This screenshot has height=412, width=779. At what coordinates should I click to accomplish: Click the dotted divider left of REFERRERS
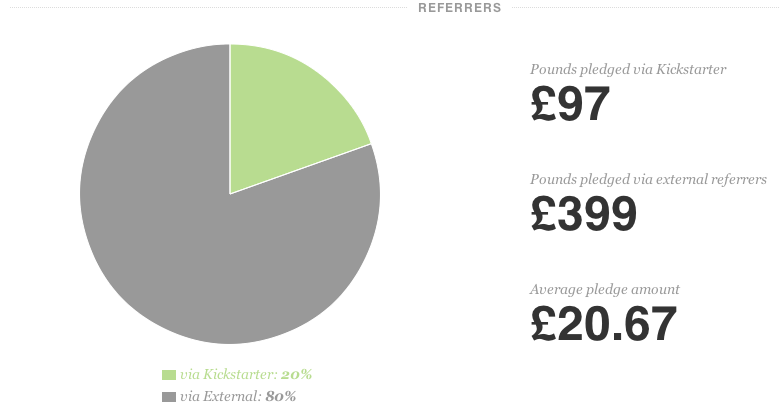click(209, 7)
